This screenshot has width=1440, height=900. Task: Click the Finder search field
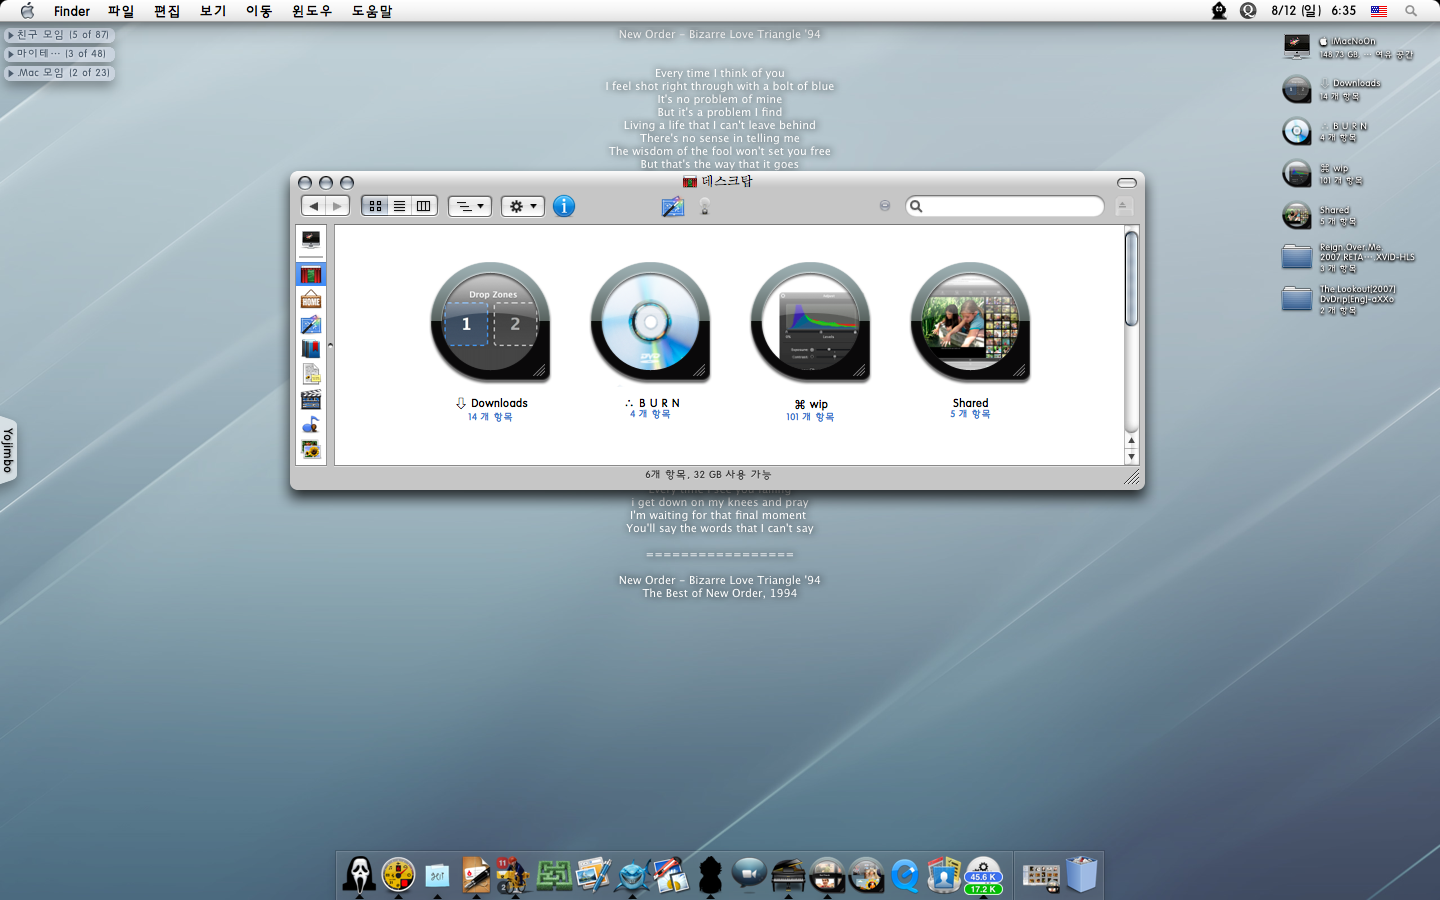[x=1005, y=206]
